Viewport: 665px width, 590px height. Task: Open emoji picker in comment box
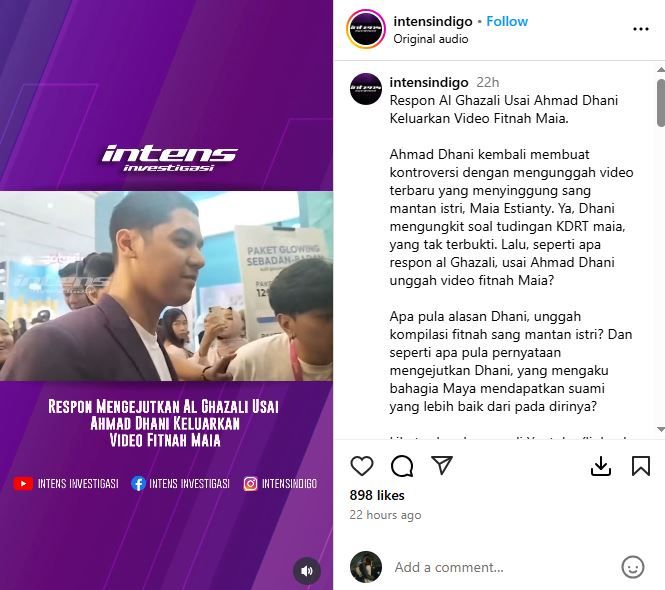point(632,567)
